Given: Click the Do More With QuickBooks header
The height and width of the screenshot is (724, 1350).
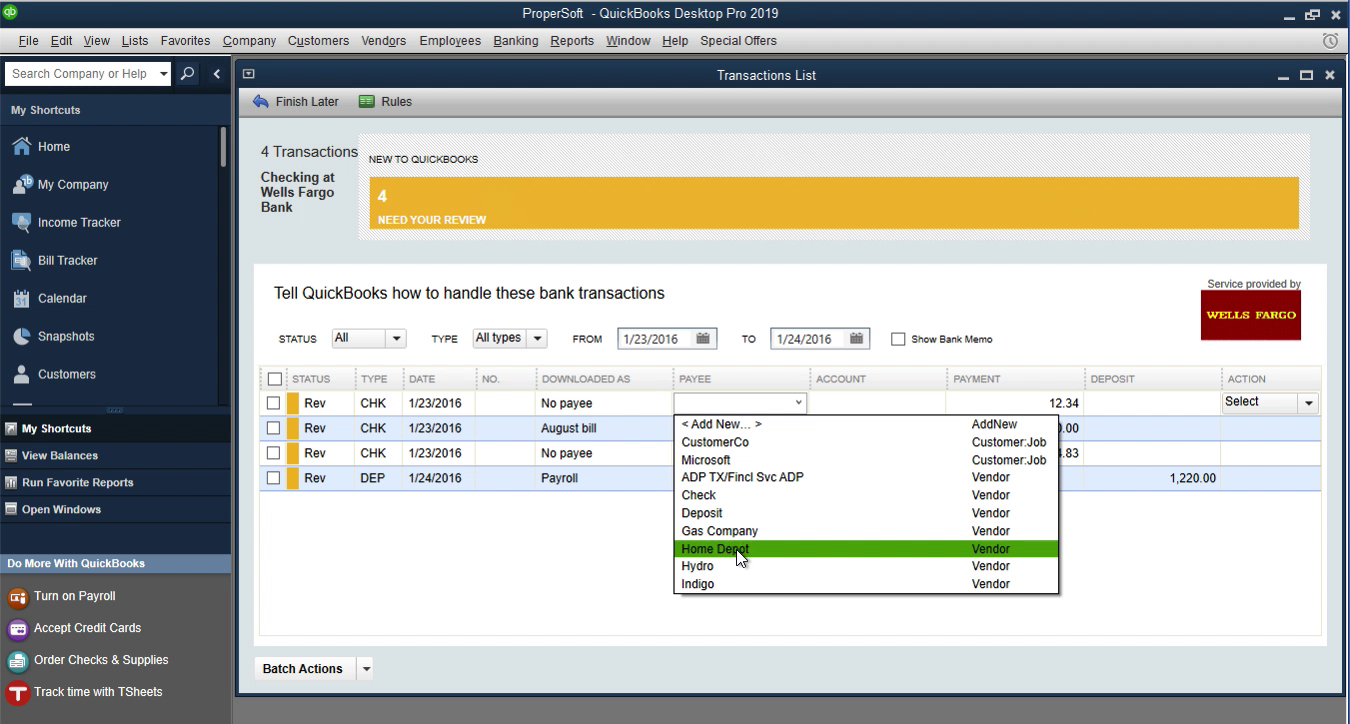Looking at the screenshot, I should tap(115, 564).
